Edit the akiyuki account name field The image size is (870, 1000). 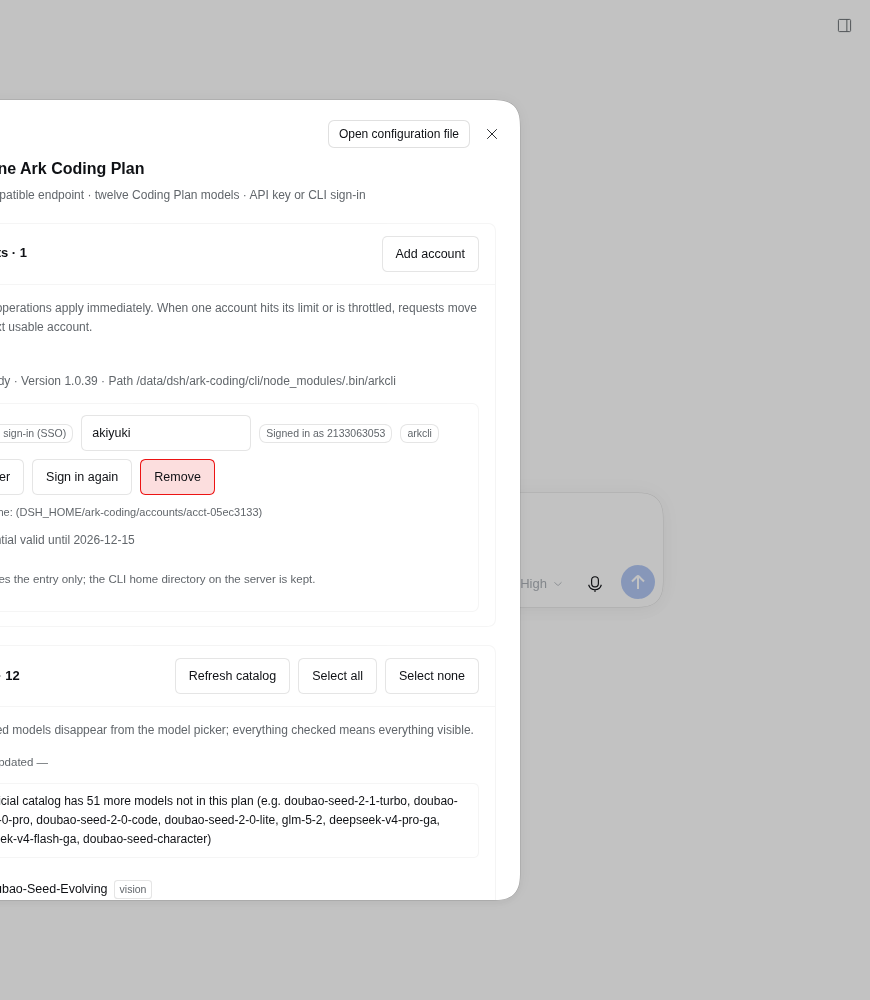(x=166, y=433)
